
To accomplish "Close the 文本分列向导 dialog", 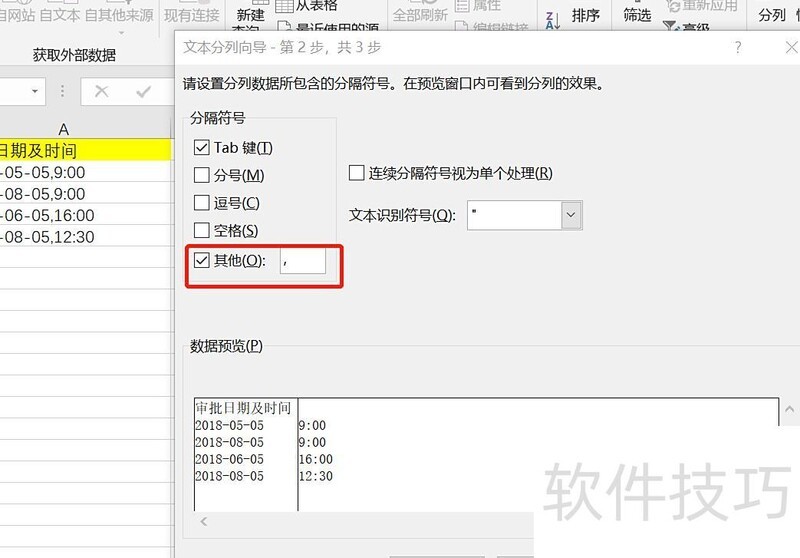I will click(x=791, y=47).
